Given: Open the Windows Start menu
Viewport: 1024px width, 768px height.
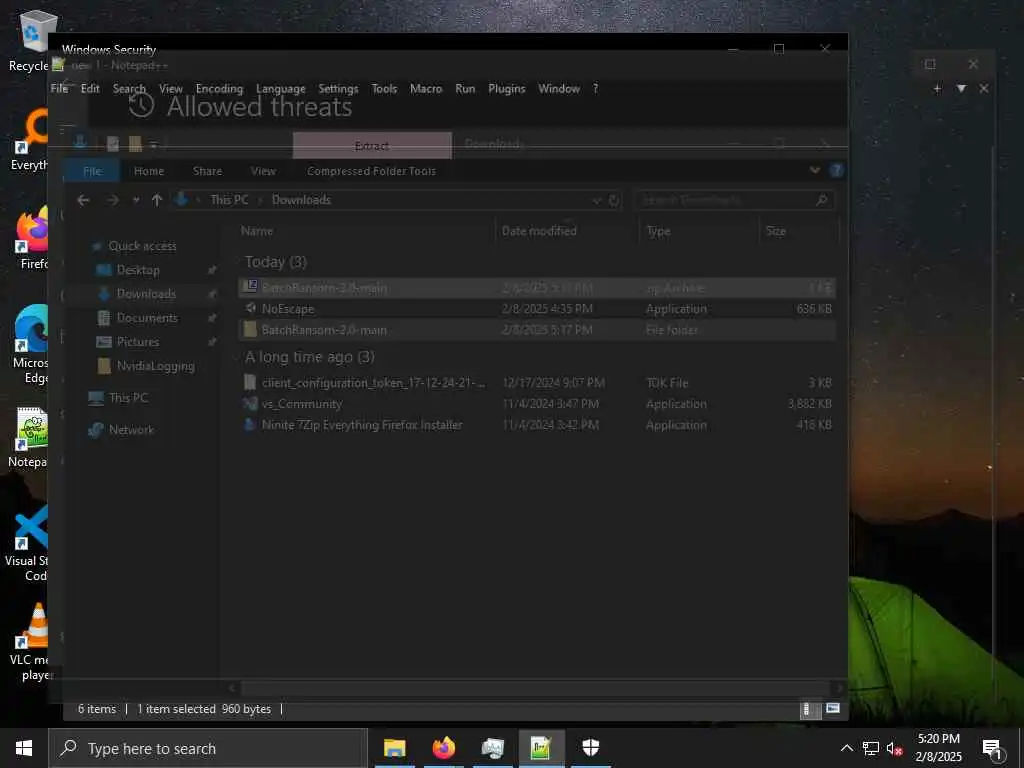Looking at the screenshot, I should (x=24, y=748).
